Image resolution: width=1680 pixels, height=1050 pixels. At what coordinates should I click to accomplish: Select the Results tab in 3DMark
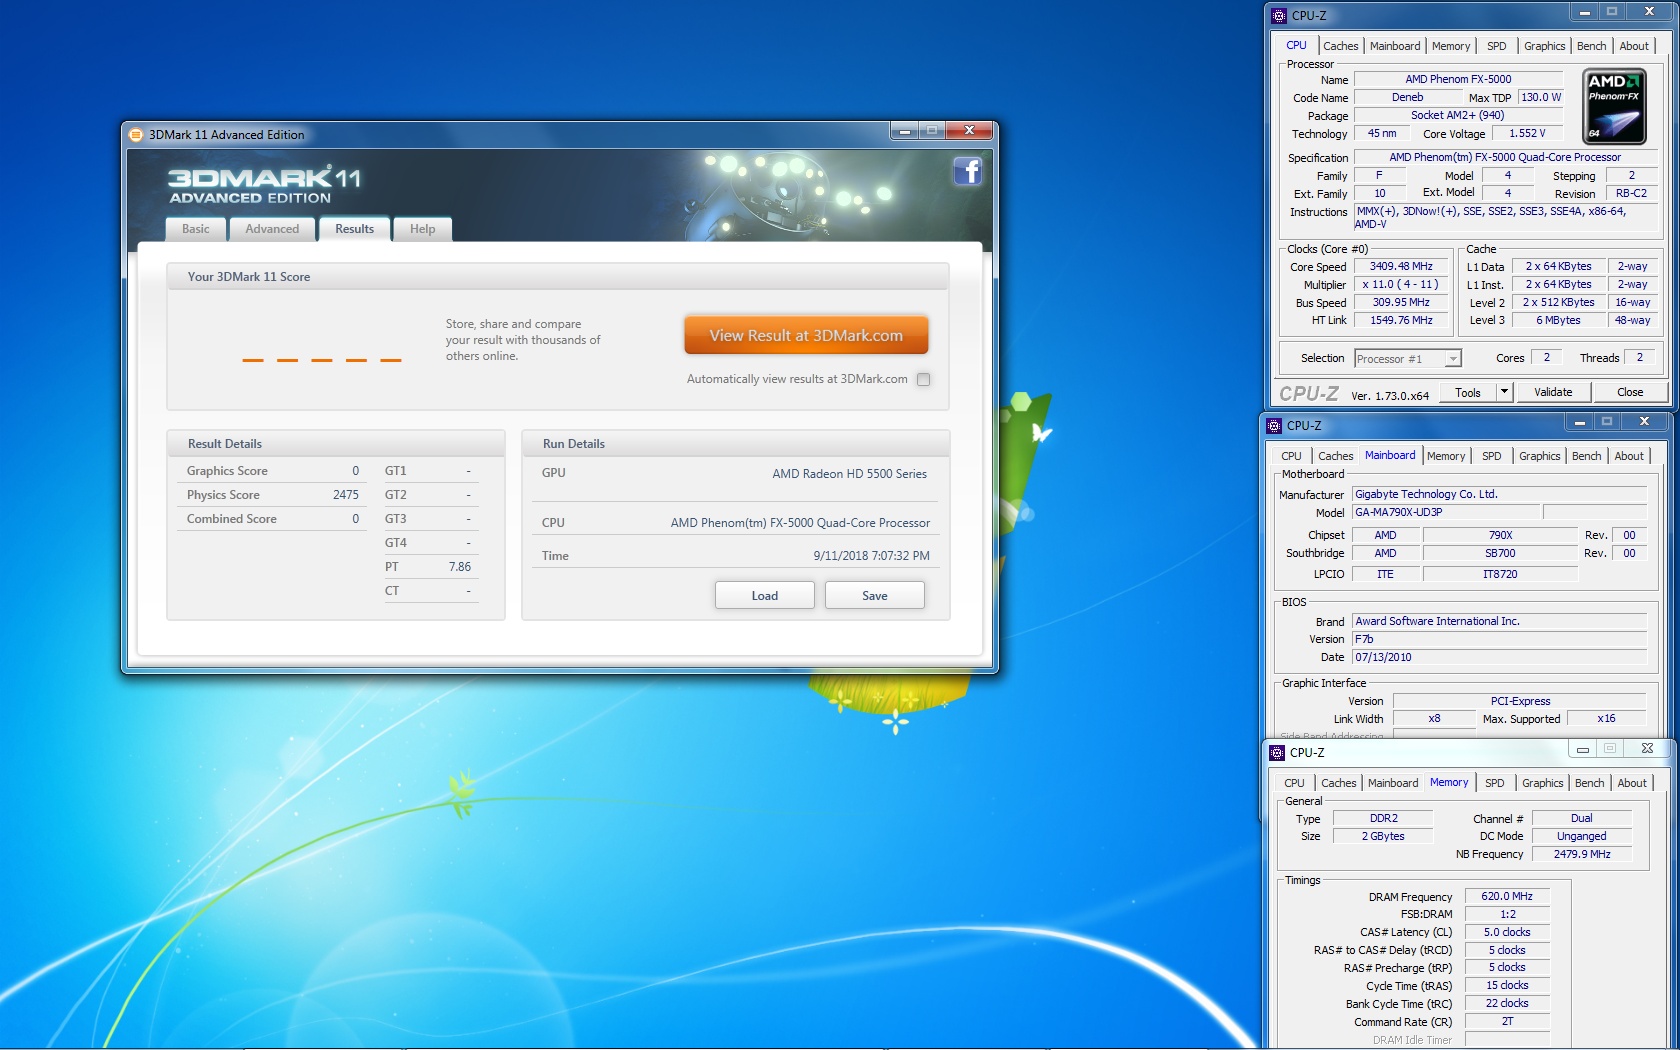pyautogui.click(x=354, y=229)
